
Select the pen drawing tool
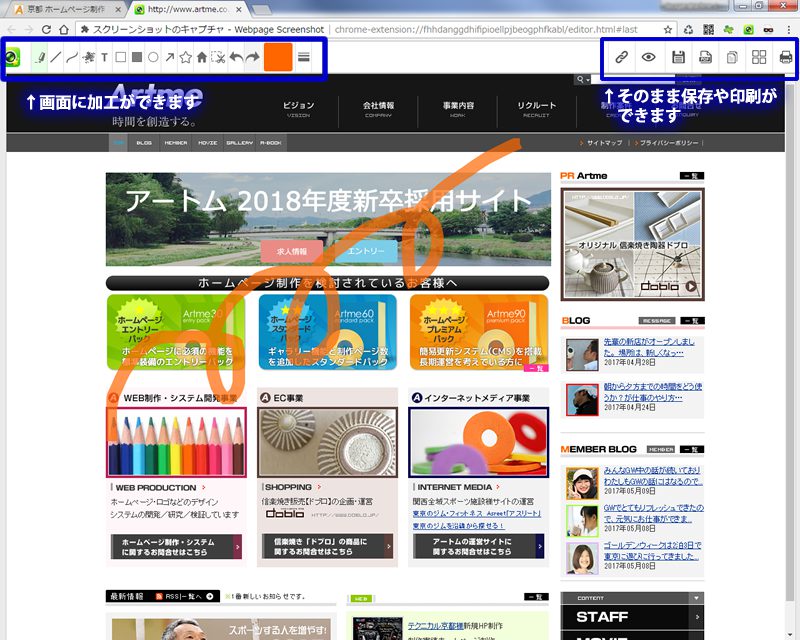pyautogui.click(x=39, y=57)
